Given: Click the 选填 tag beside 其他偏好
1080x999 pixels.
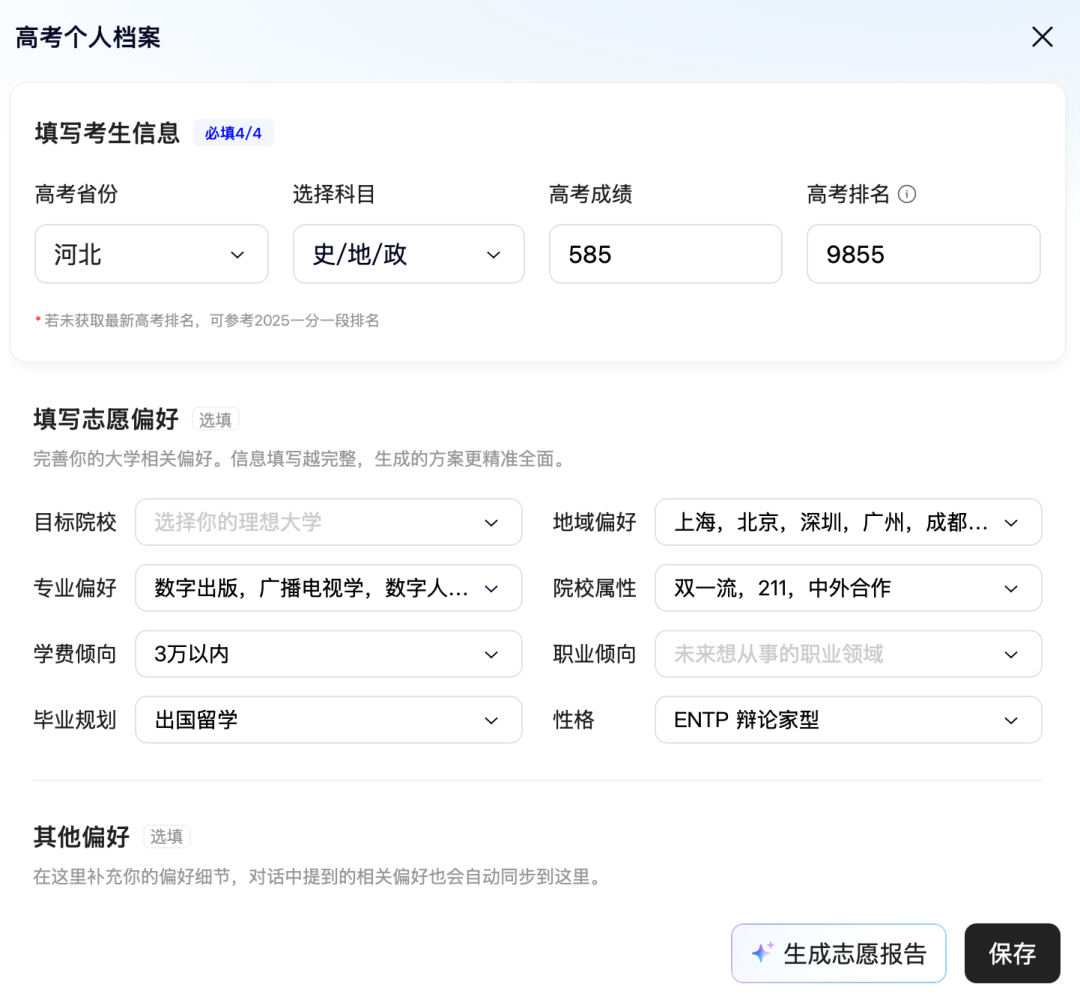Looking at the screenshot, I should 167,836.
